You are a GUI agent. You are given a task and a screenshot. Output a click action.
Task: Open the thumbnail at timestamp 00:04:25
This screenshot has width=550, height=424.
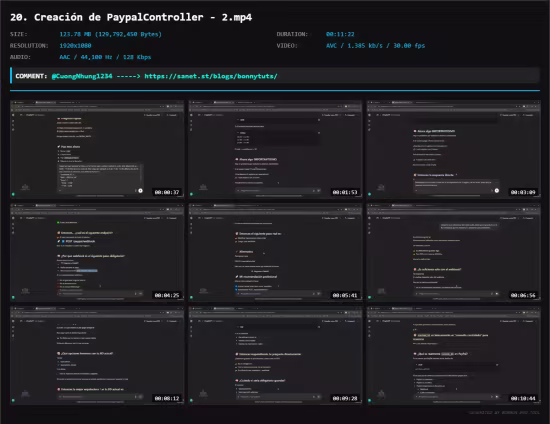tap(97, 252)
